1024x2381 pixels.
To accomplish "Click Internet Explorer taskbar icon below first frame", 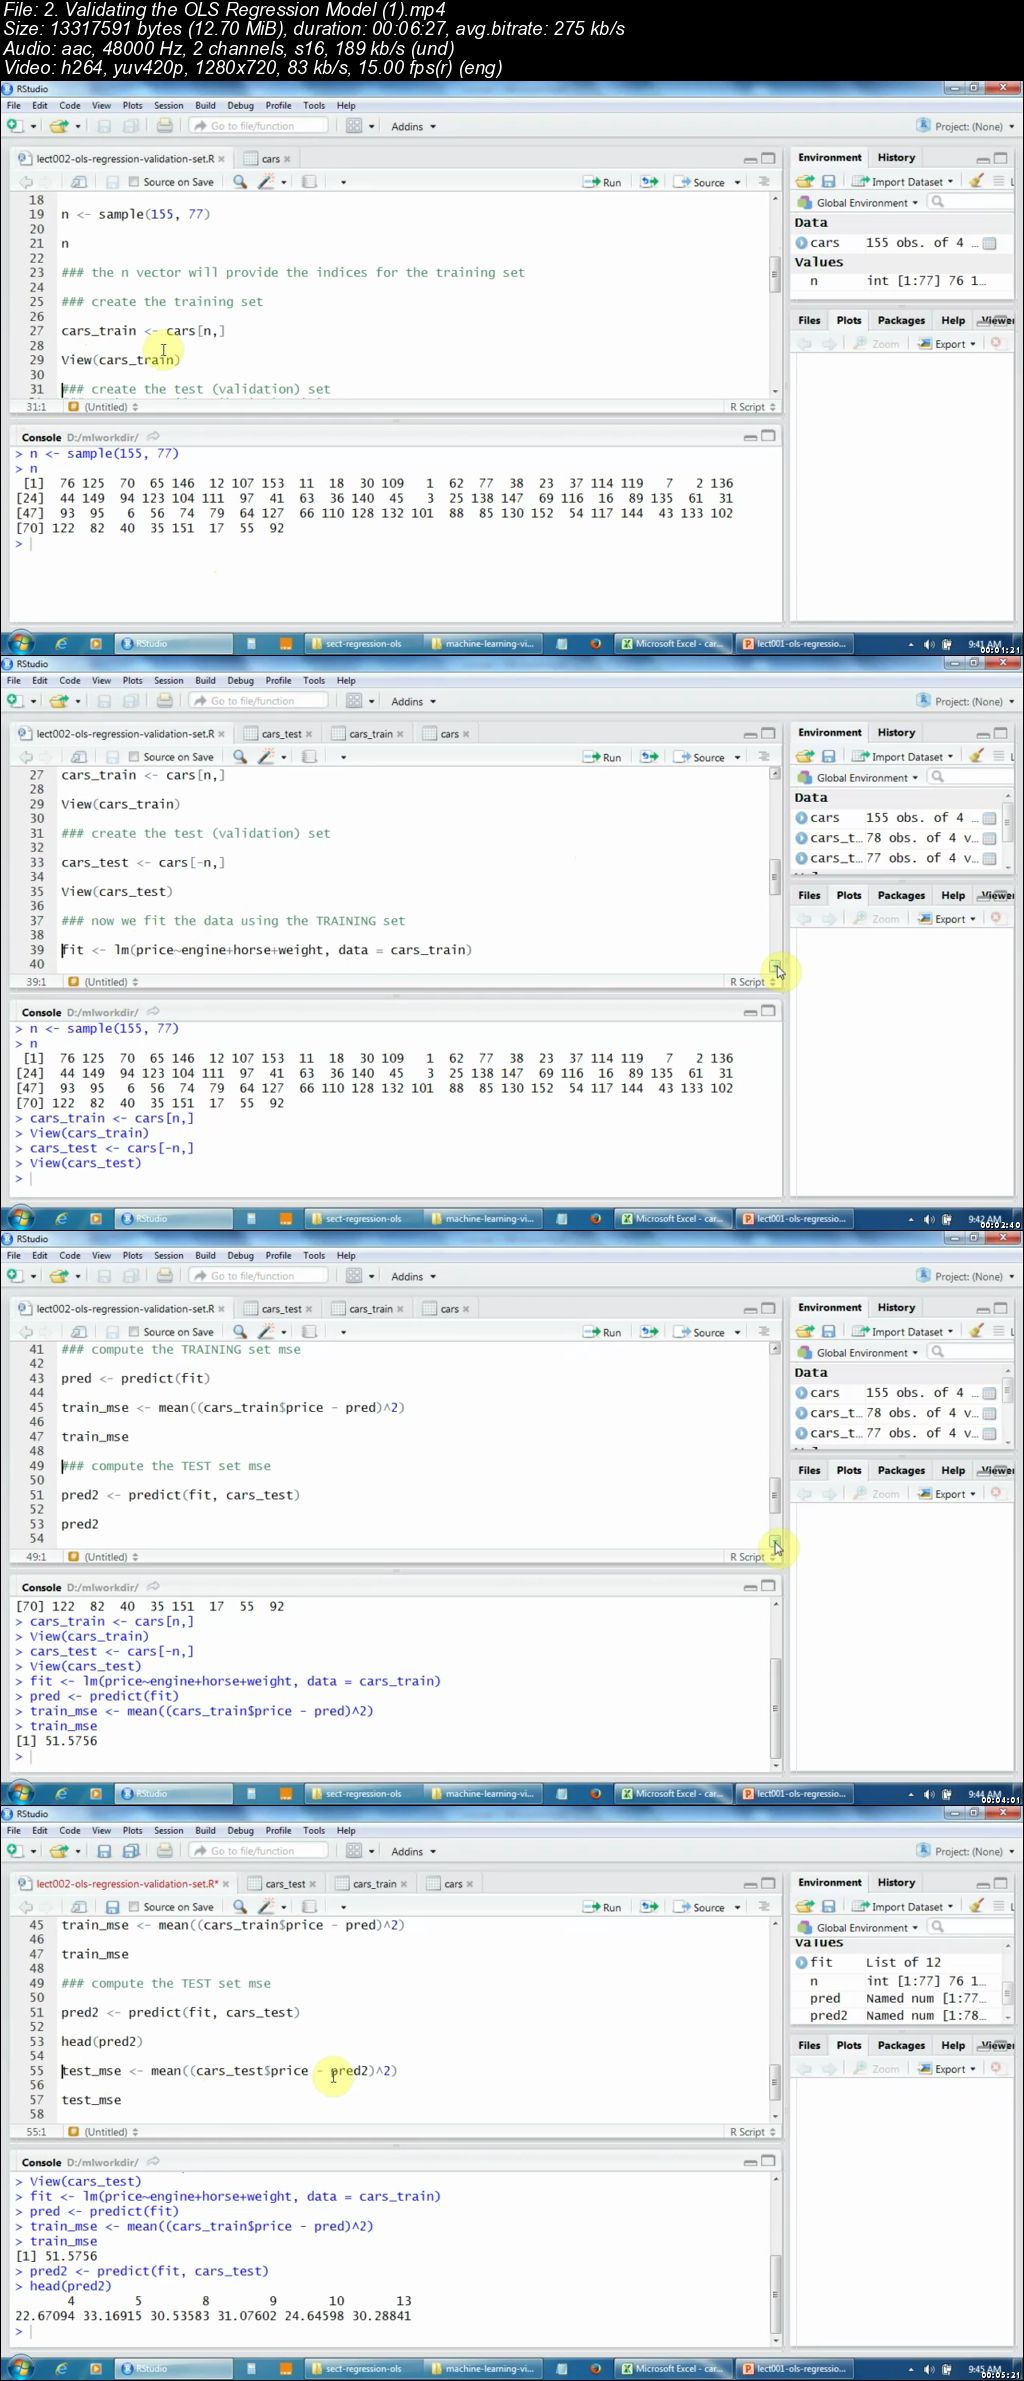I will click(61, 644).
